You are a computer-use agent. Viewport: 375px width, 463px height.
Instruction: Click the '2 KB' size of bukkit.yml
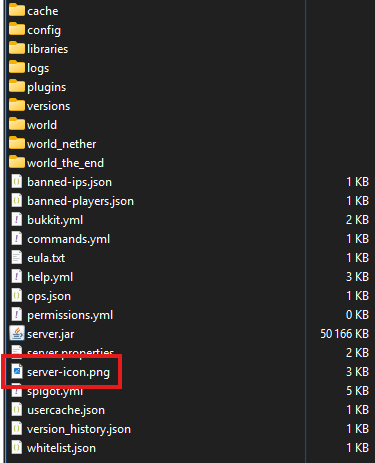(x=357, y=220)
